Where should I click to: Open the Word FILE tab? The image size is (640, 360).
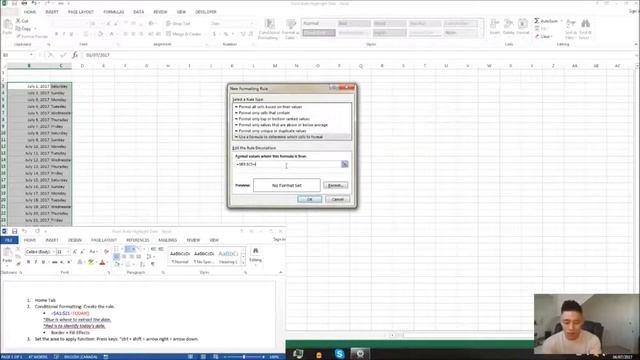[9, 240]
